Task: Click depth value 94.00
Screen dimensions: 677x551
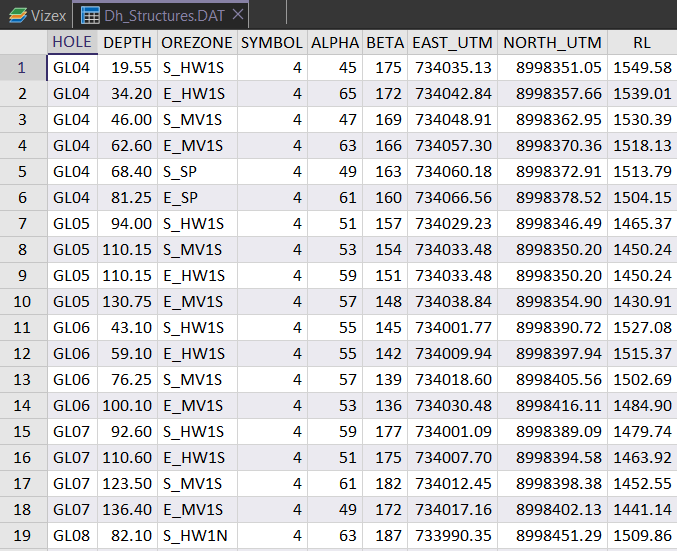Action: 127,224
